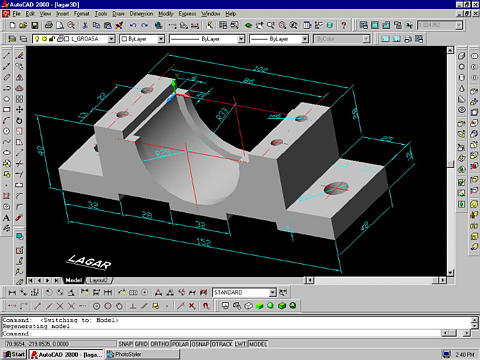The width and height of the screenshot is (480, 360).
Task: Click the Windows Start button
Action: [14, 354]
